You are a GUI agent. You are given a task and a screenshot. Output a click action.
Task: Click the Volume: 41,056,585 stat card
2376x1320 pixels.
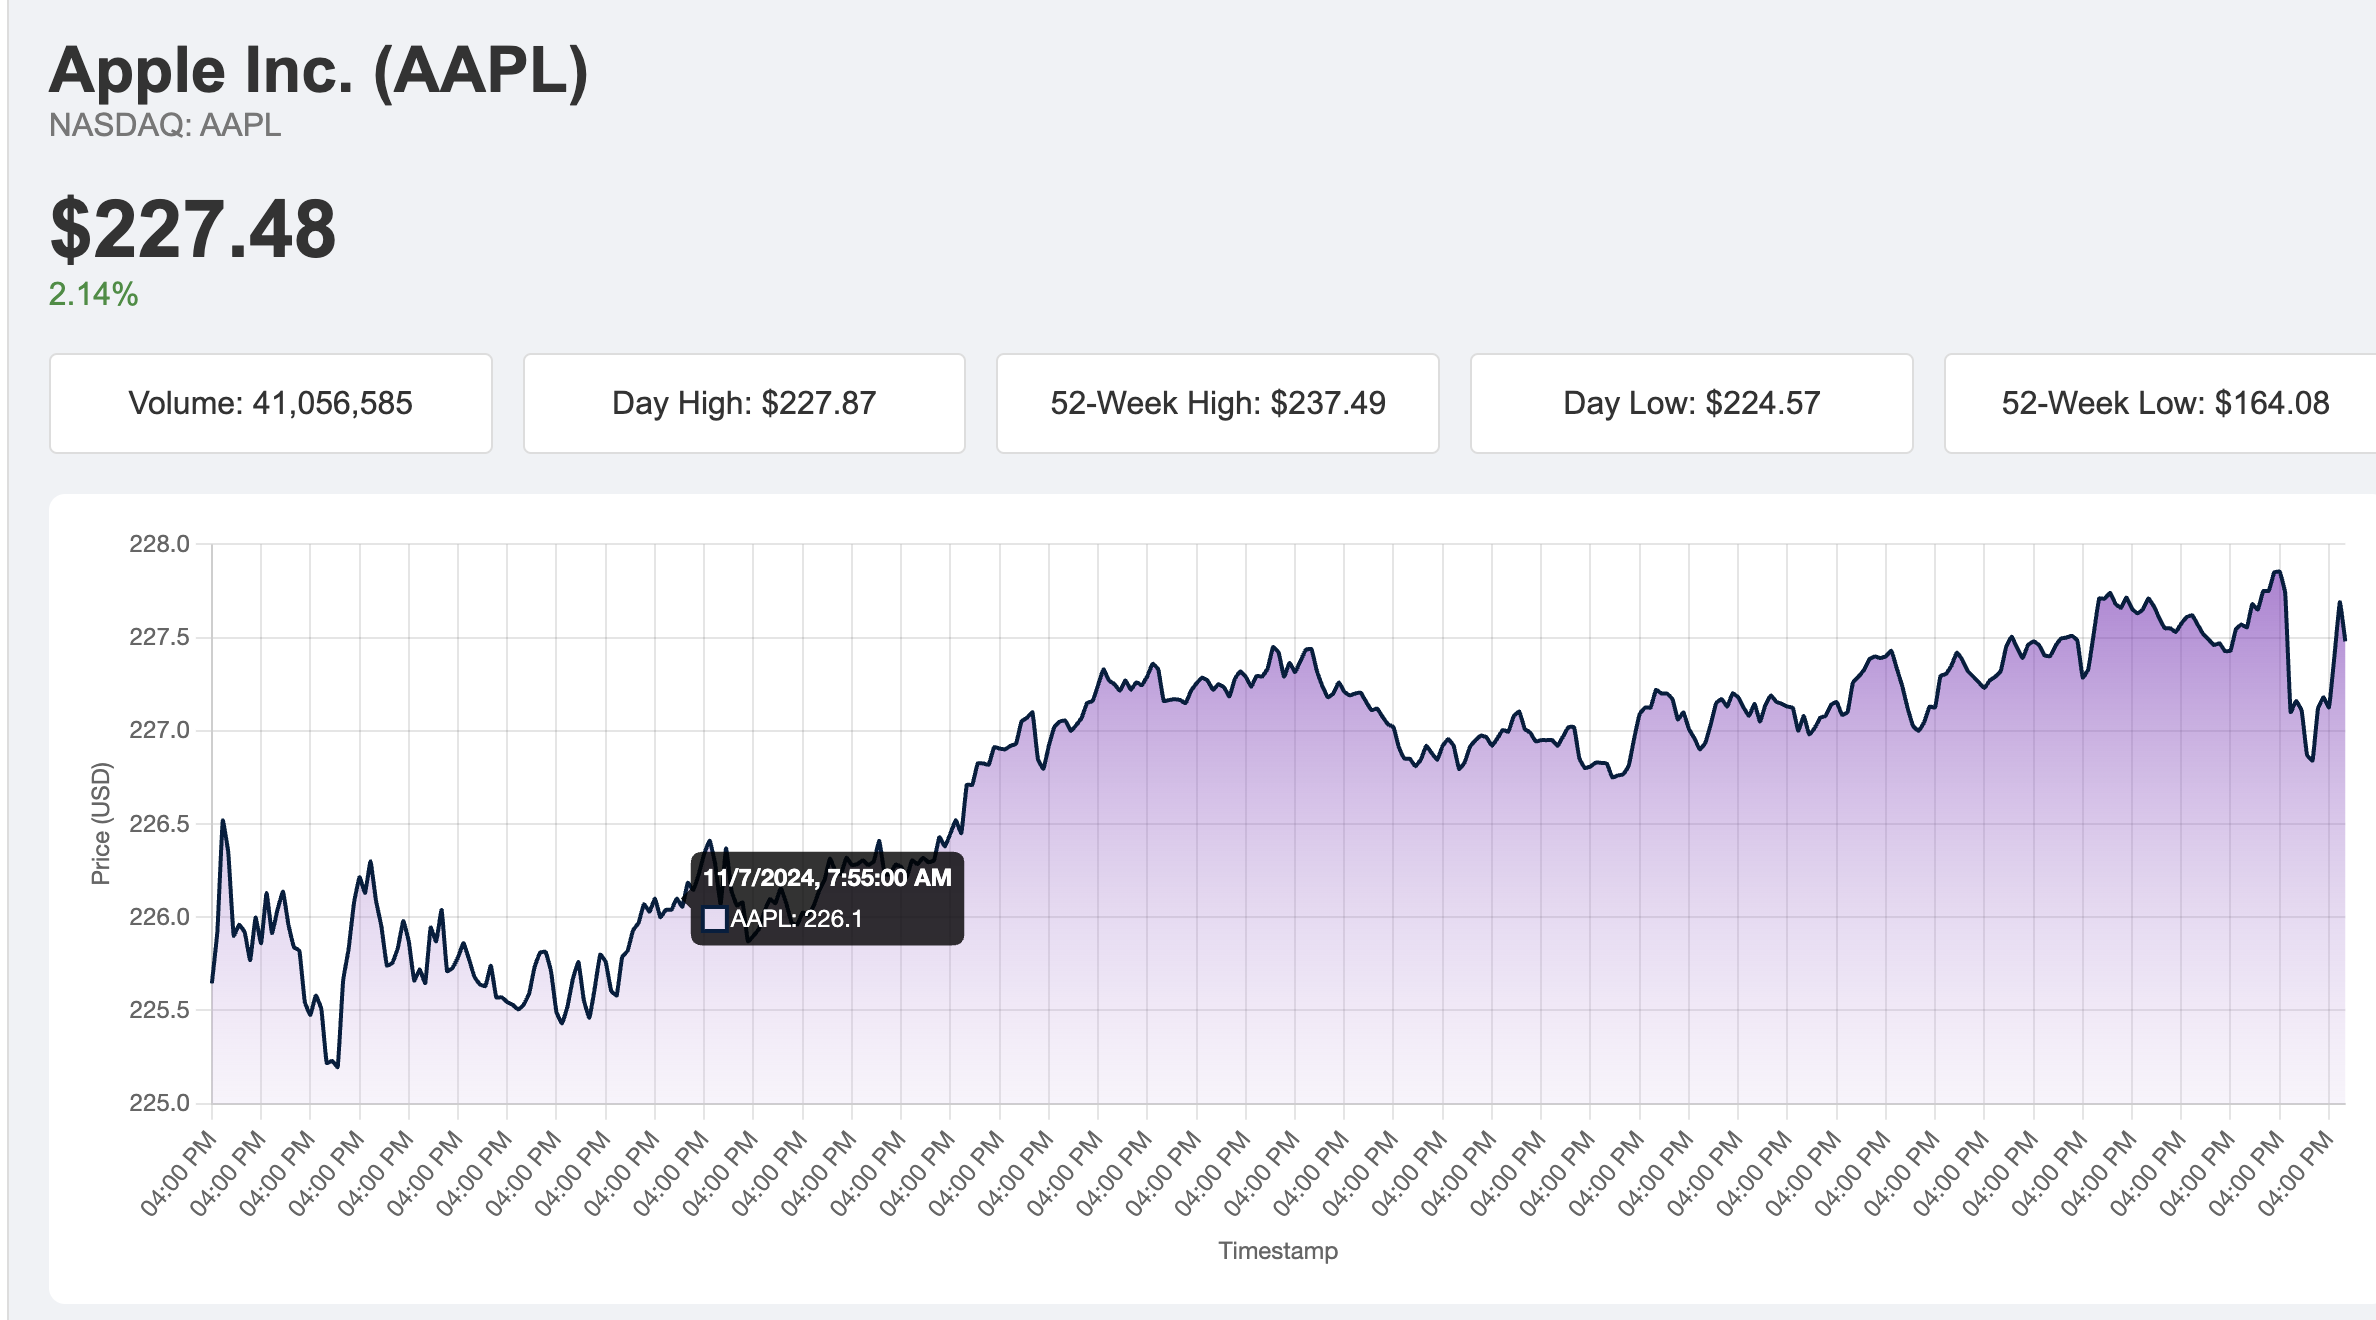pos(270,403)
